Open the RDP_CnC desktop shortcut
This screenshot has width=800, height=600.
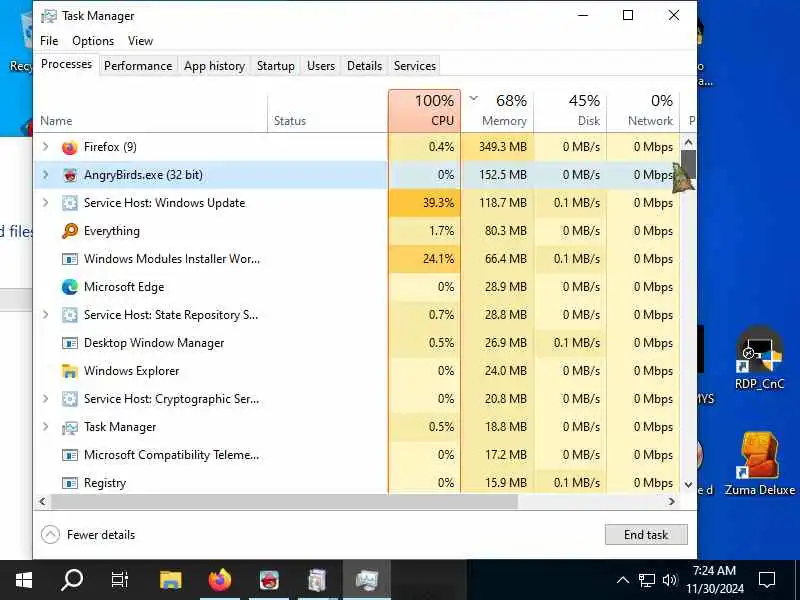[x=759, y=358]
